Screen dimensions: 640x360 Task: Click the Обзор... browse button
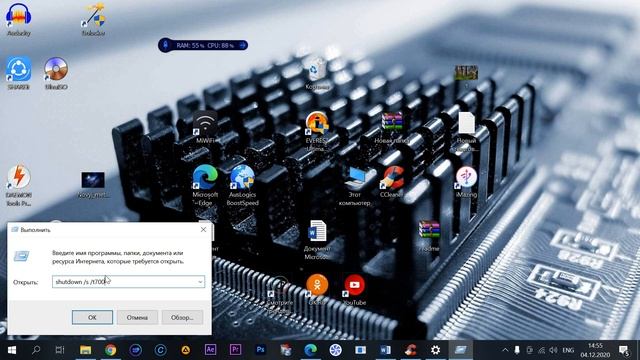tap(182, 317)
